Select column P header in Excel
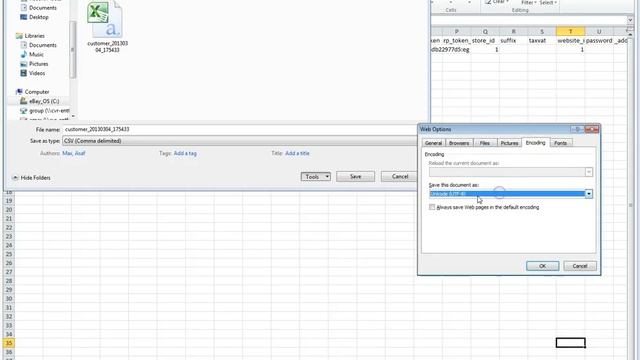This screenshot has width=640, height=360. click(x=456, y=31)
